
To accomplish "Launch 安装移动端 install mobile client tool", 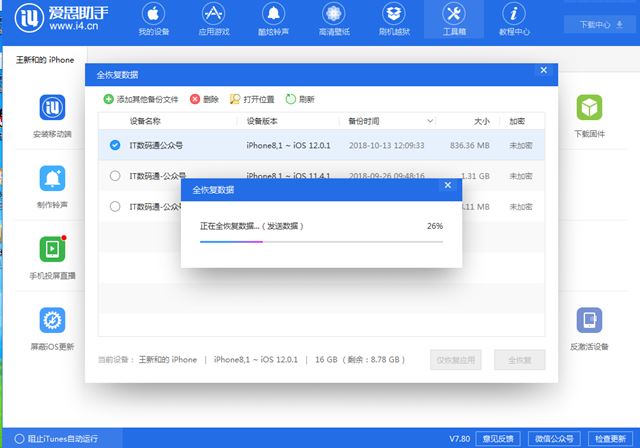I will (x=52, y=116).
